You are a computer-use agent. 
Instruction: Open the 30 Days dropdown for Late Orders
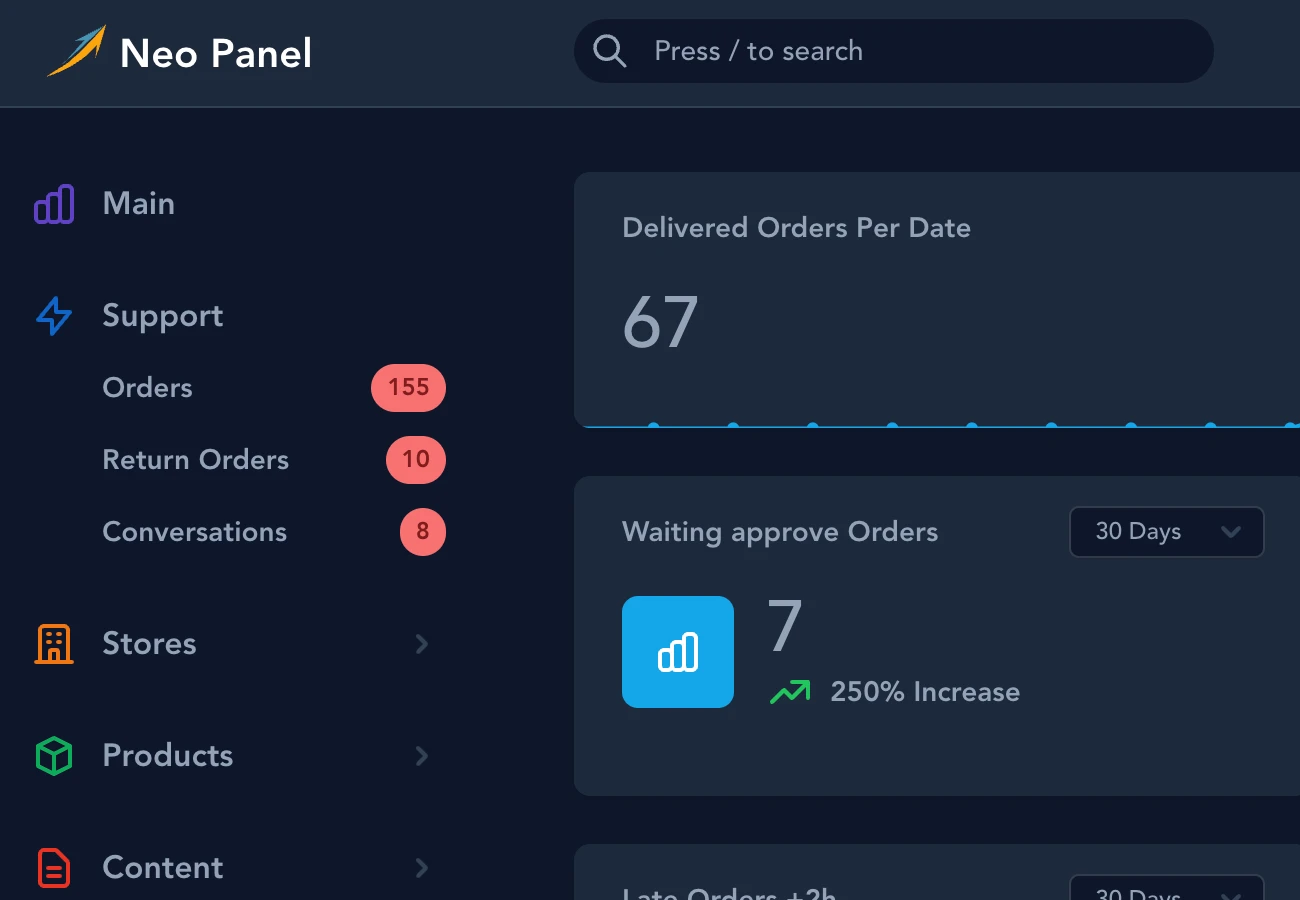(1167, 888)
